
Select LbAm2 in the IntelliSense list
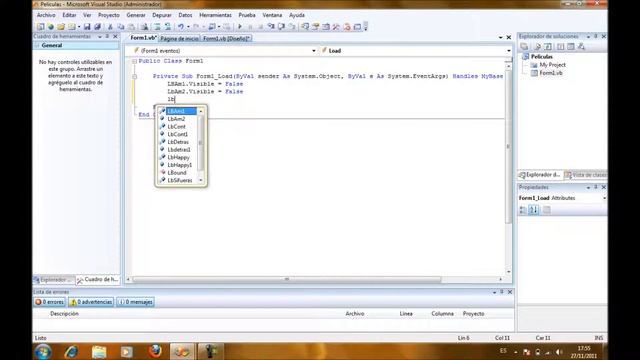coord(176,119)
